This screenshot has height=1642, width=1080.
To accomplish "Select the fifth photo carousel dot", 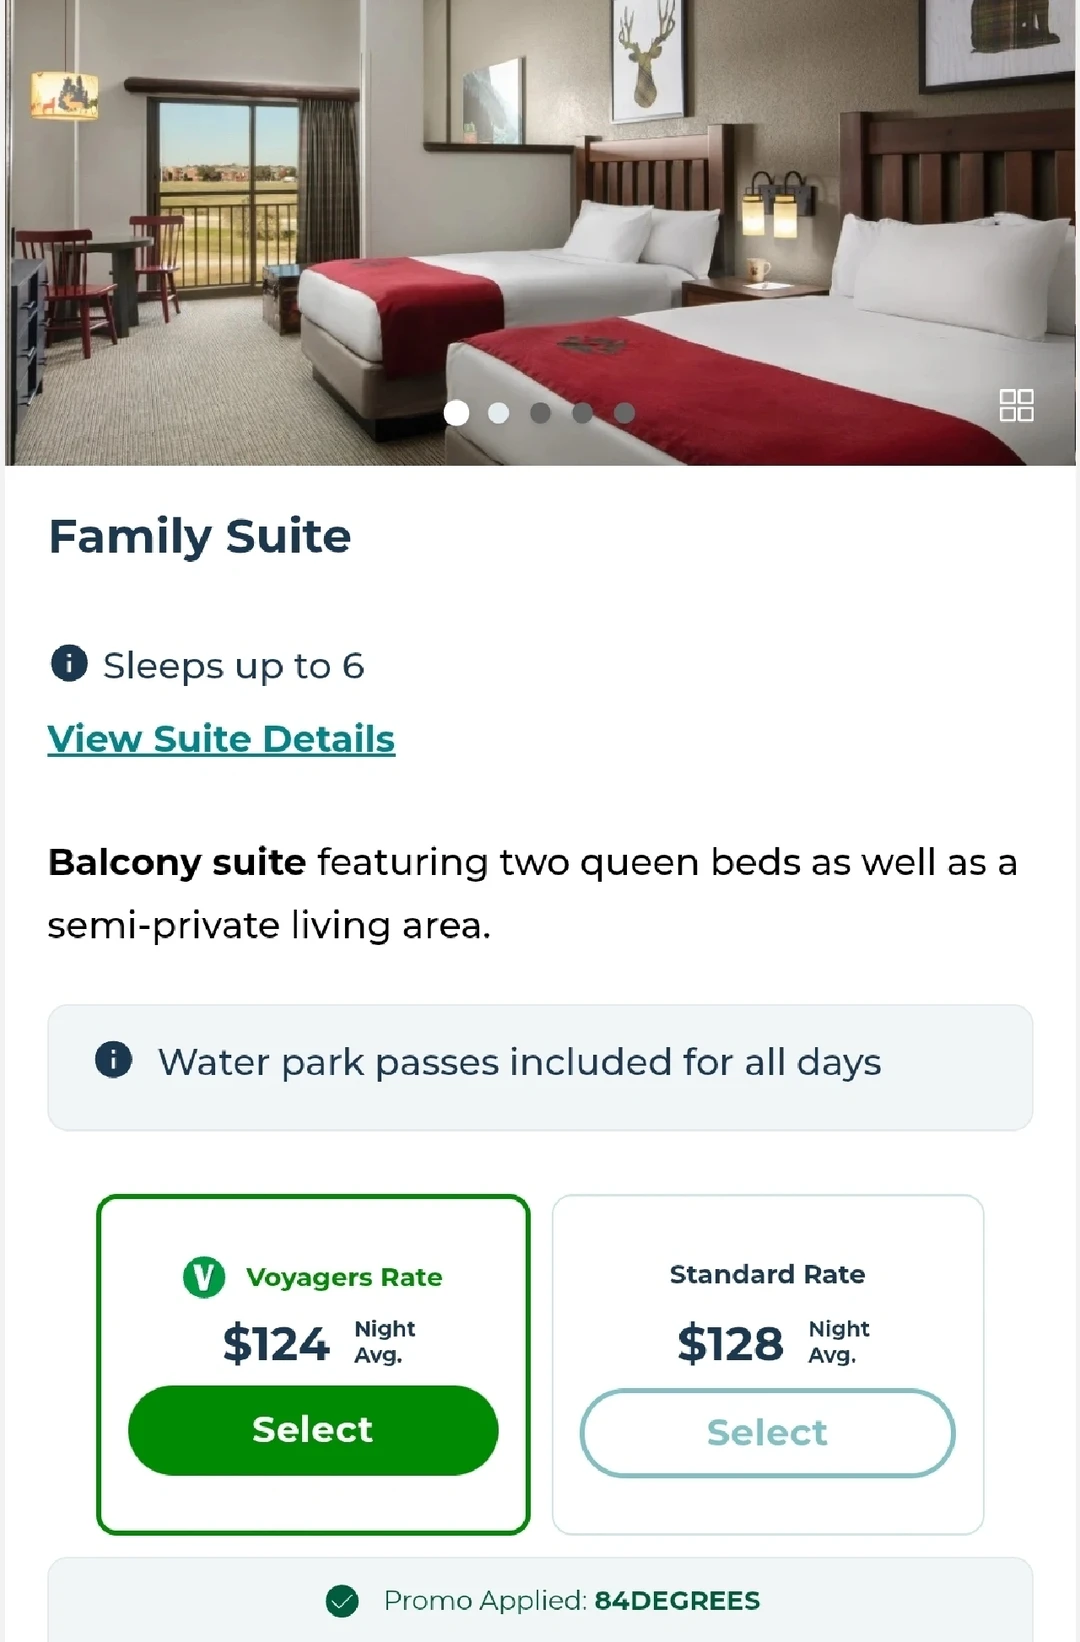I will [624, 413].
